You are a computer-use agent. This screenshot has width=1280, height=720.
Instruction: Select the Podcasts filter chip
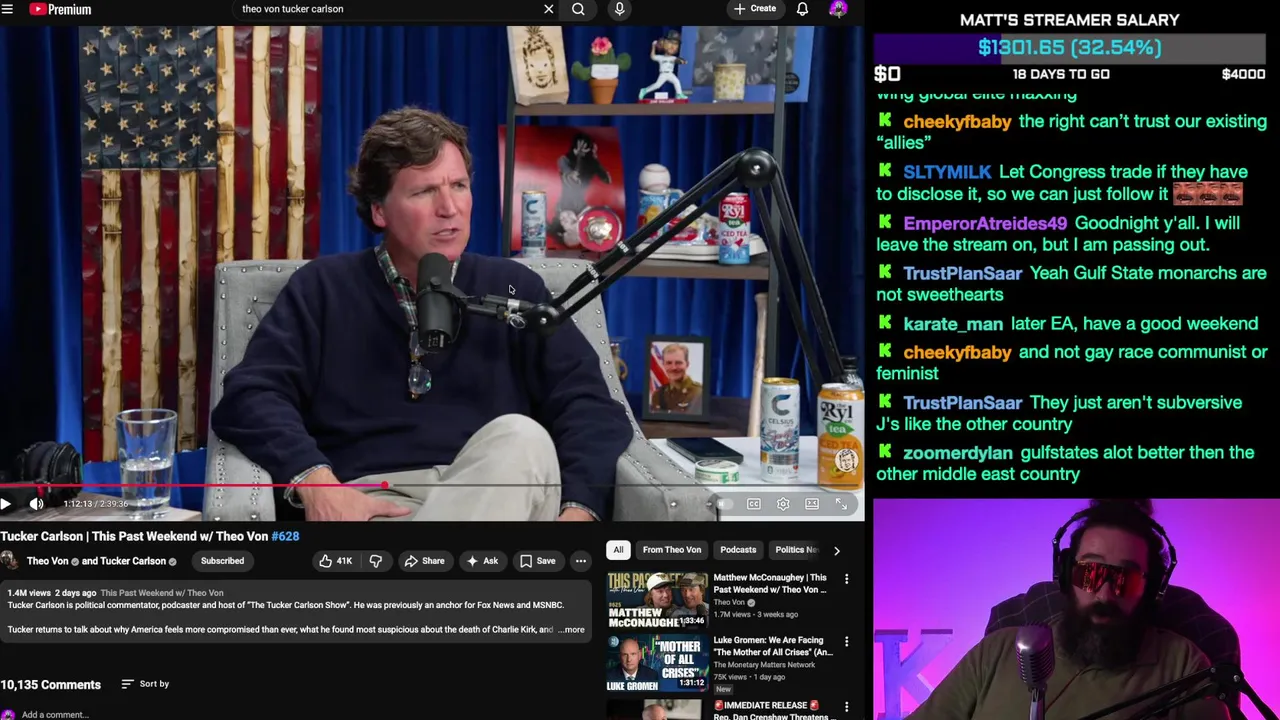pyautogui.click(x=738, y=550)
